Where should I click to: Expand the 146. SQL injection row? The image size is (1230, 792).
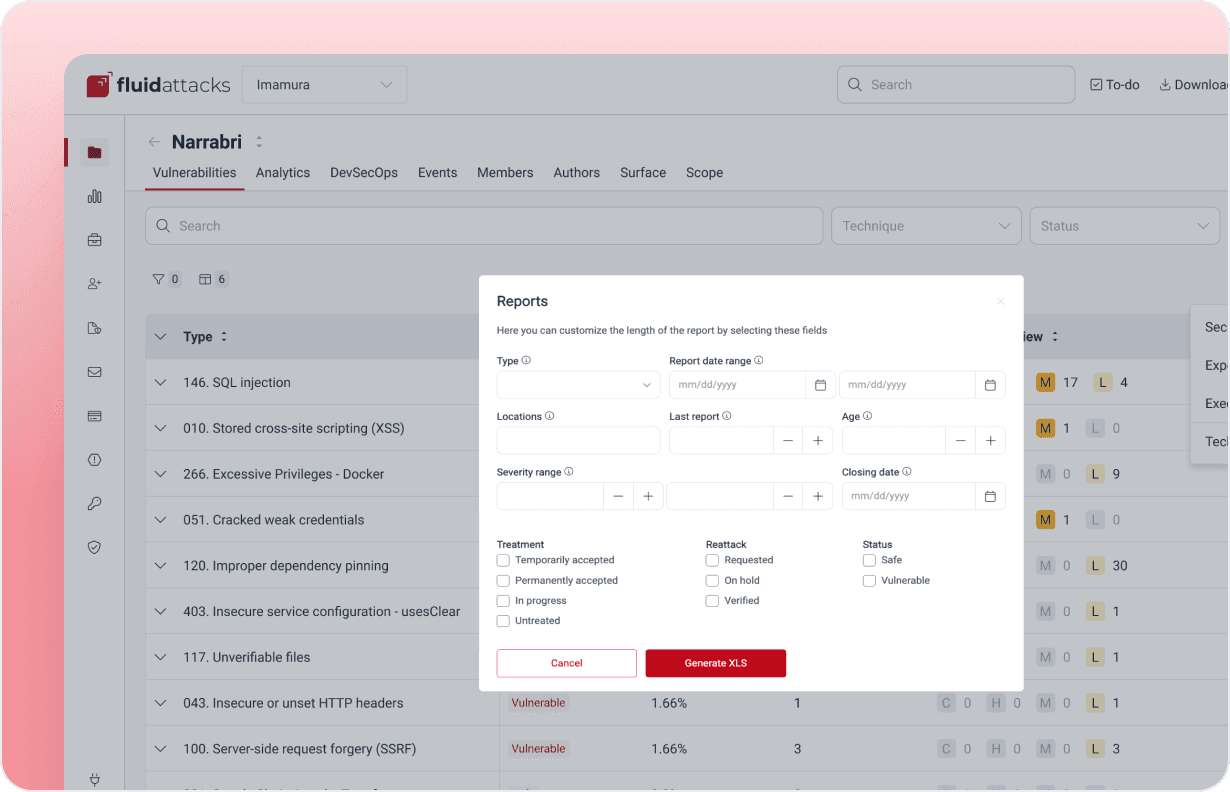[160, 382]
